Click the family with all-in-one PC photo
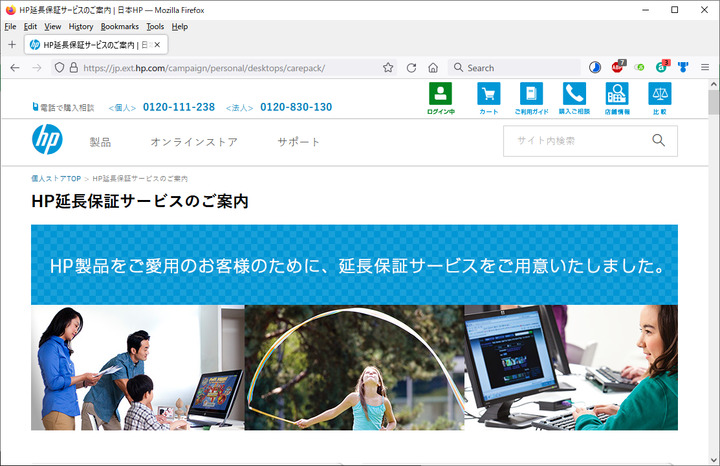 pos(138,368)
